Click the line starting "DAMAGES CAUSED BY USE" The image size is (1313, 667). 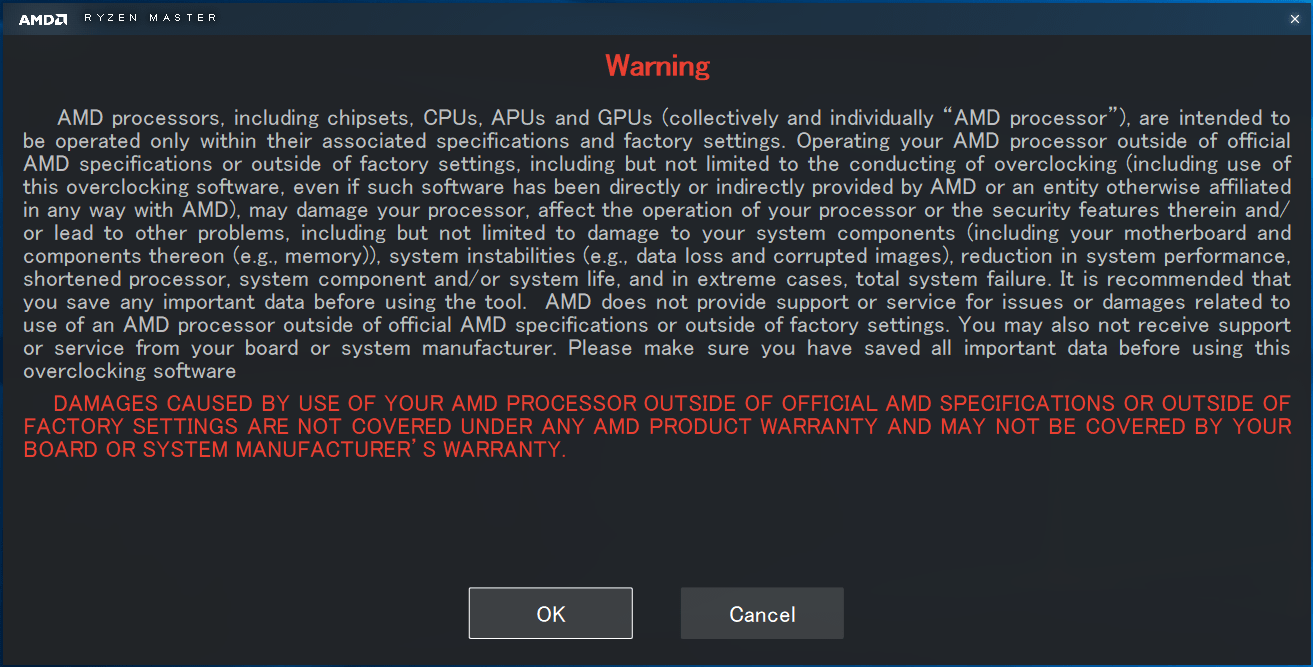pos(672,403)
